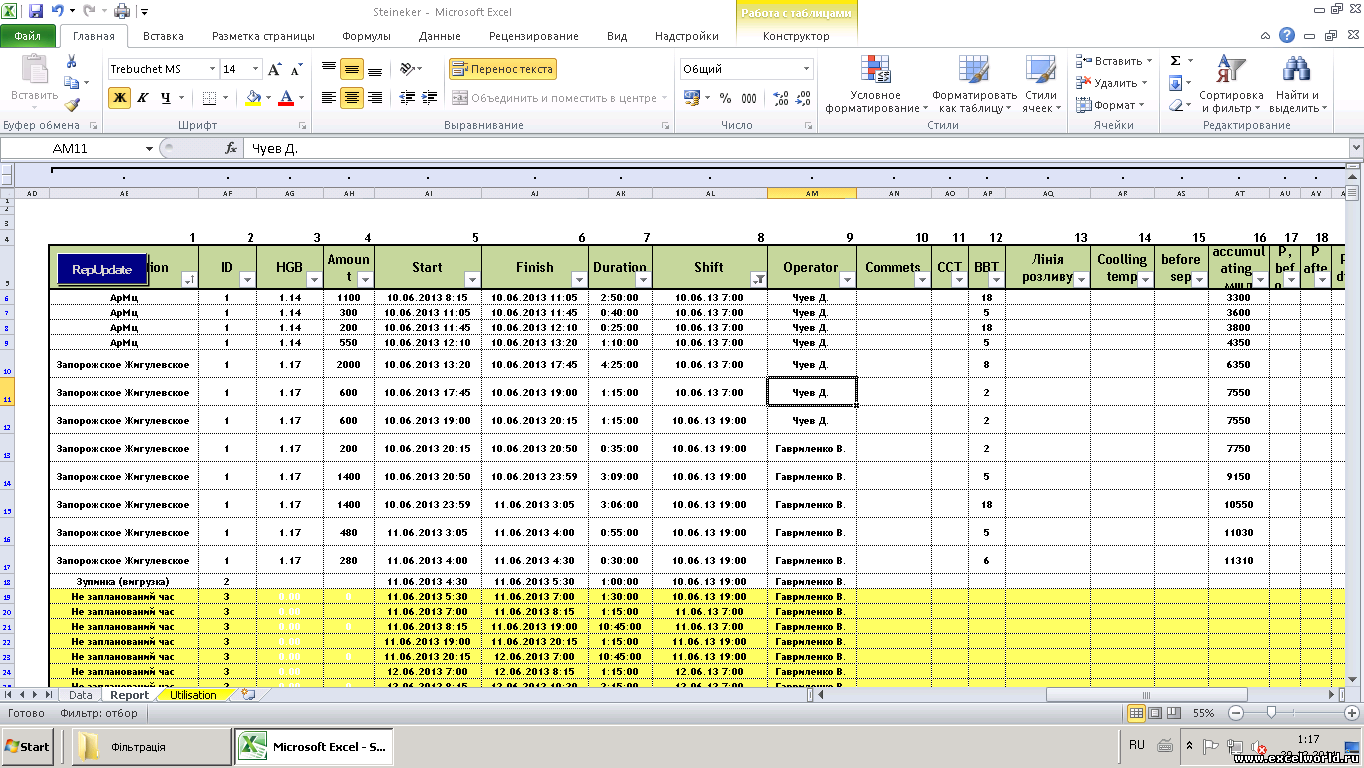This screenshot has width=1364, height=768.
Task: Click the increase font size icon
Action: [275, 70]
